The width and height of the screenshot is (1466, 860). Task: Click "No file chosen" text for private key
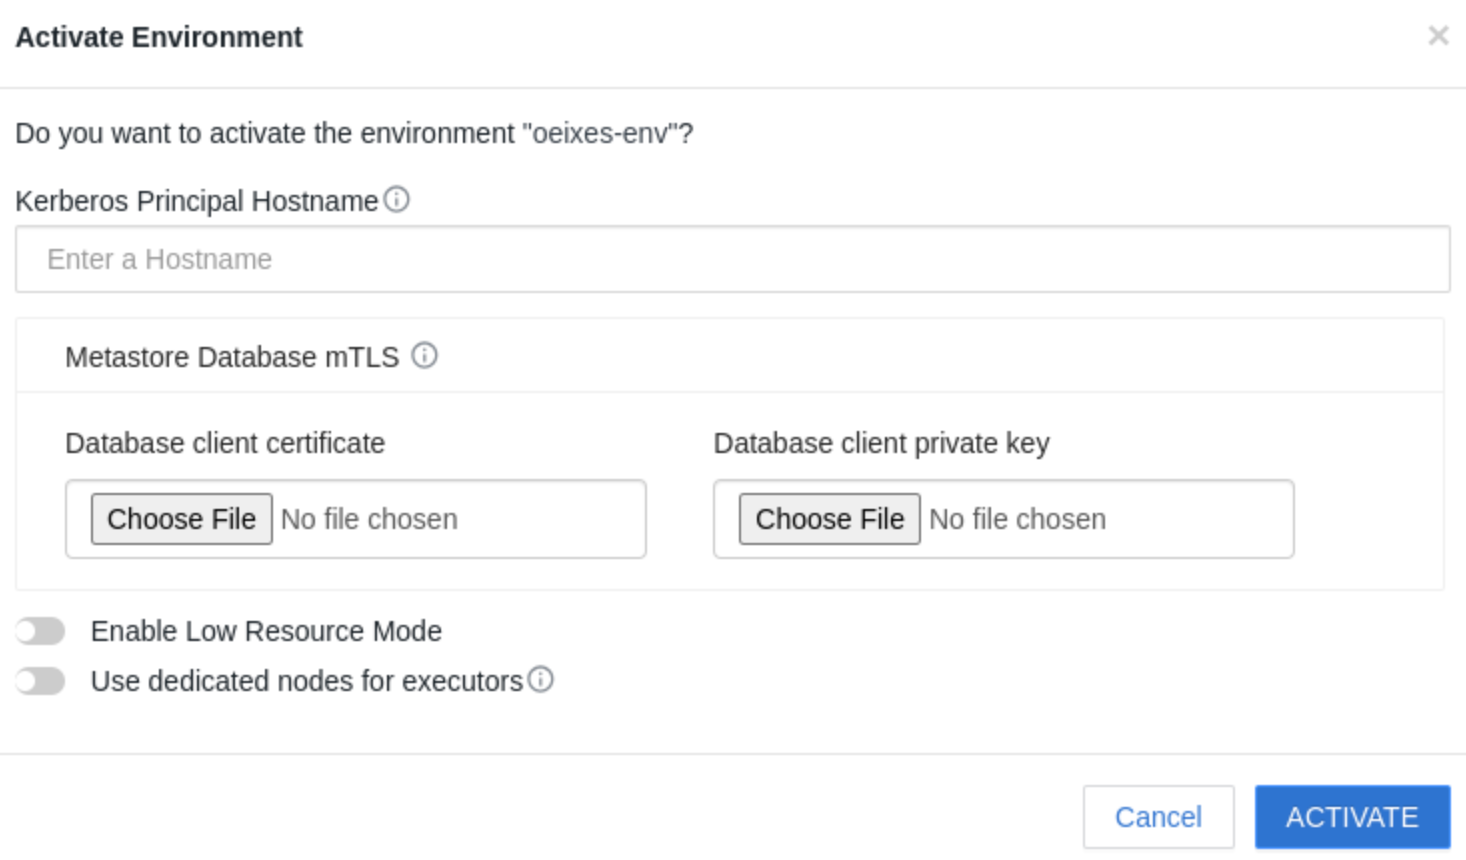(x=1017, y=519)
